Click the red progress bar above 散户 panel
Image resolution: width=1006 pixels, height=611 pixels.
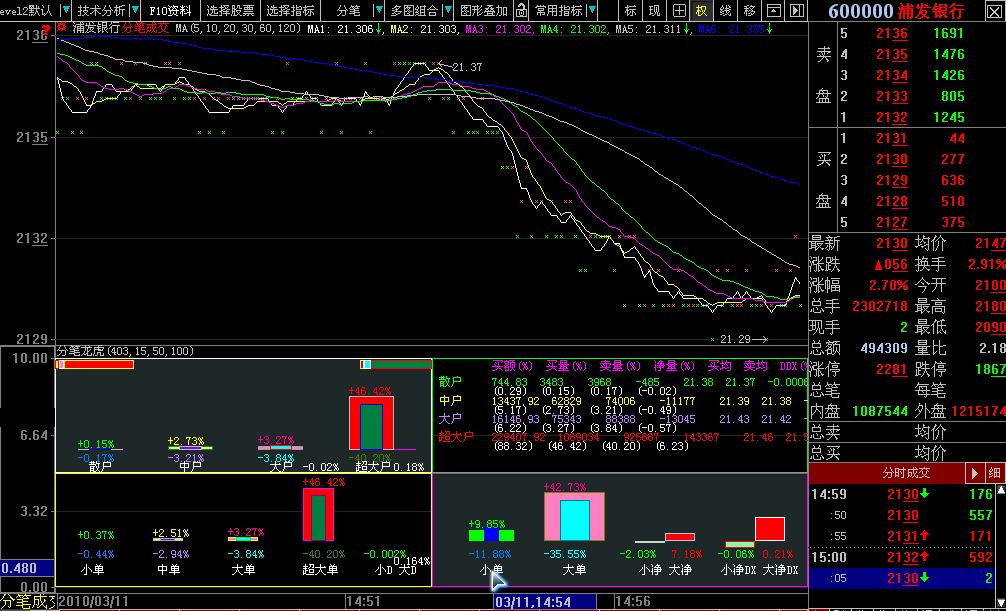point(95,364)
